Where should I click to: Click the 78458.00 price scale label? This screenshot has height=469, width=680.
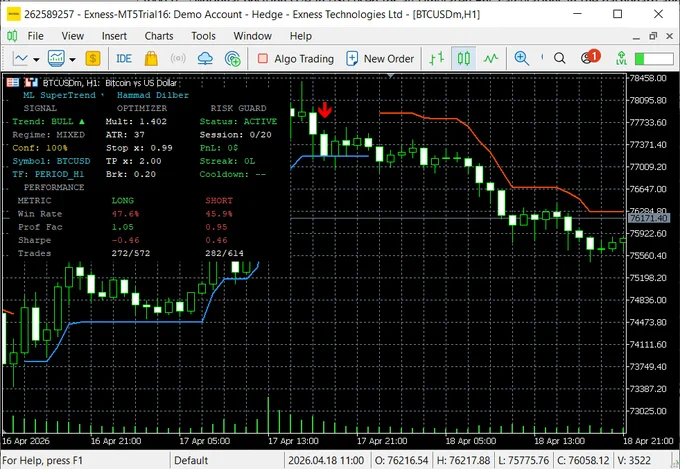[x=648, y=79]
